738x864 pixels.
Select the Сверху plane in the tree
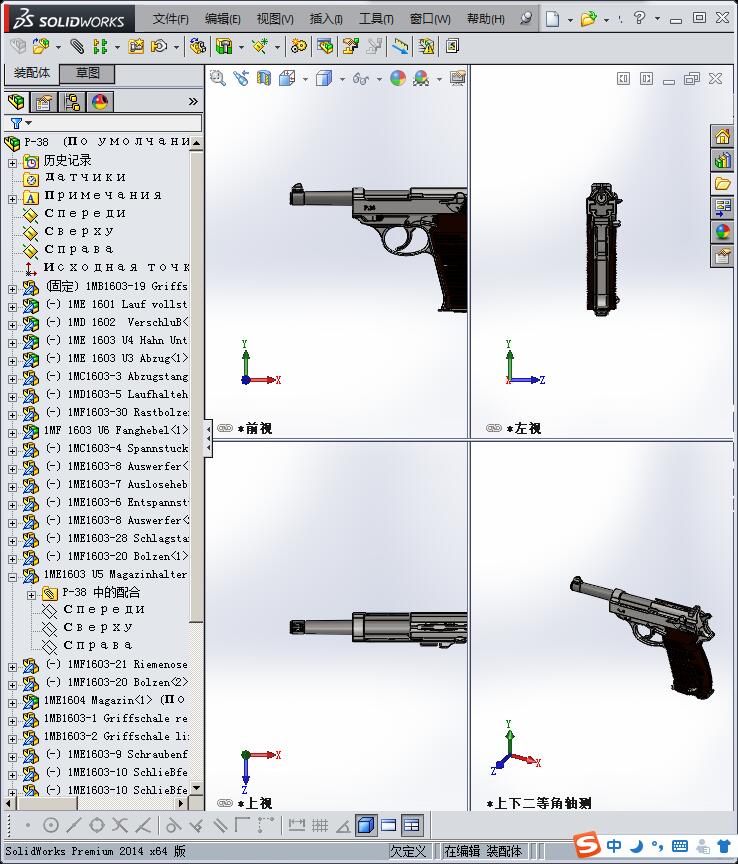[x=79, y=231]
